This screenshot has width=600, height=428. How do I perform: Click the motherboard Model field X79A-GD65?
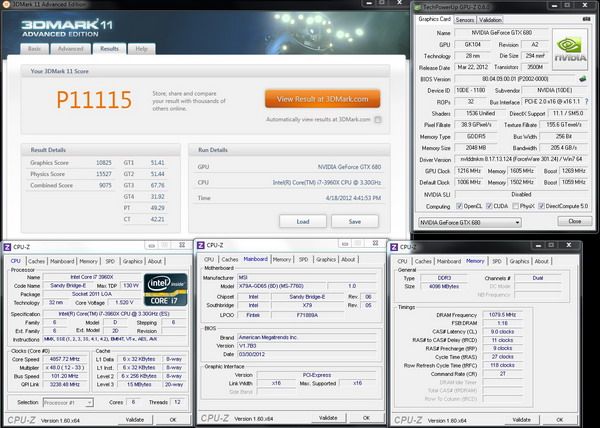(x=282, y=286)
